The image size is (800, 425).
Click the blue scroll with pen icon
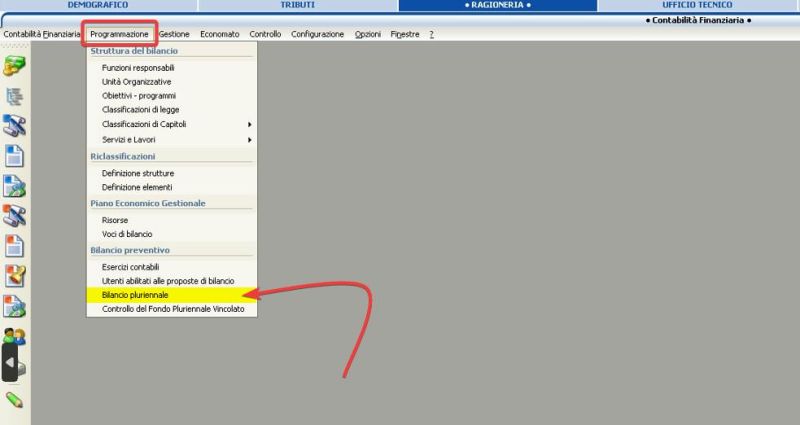(14, 126)
